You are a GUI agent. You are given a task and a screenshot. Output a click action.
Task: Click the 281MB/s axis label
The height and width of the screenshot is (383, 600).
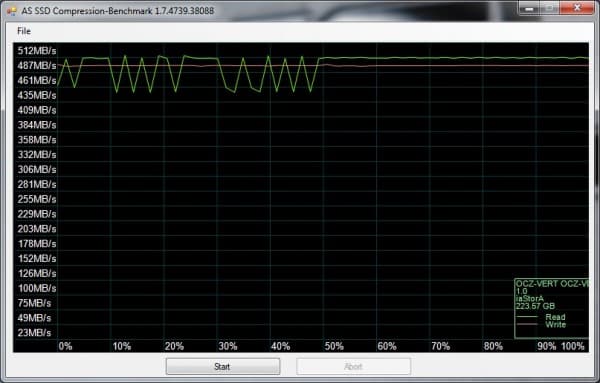click(37, 184)
